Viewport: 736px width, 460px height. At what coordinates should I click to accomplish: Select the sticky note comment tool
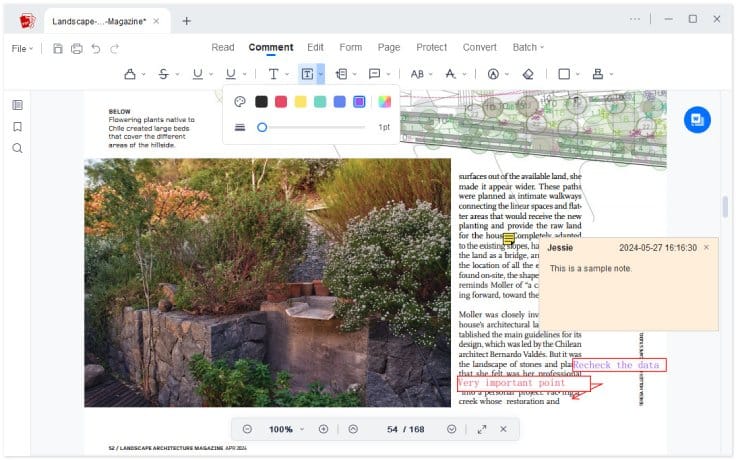pyautogui.click(x=375, y=74)
